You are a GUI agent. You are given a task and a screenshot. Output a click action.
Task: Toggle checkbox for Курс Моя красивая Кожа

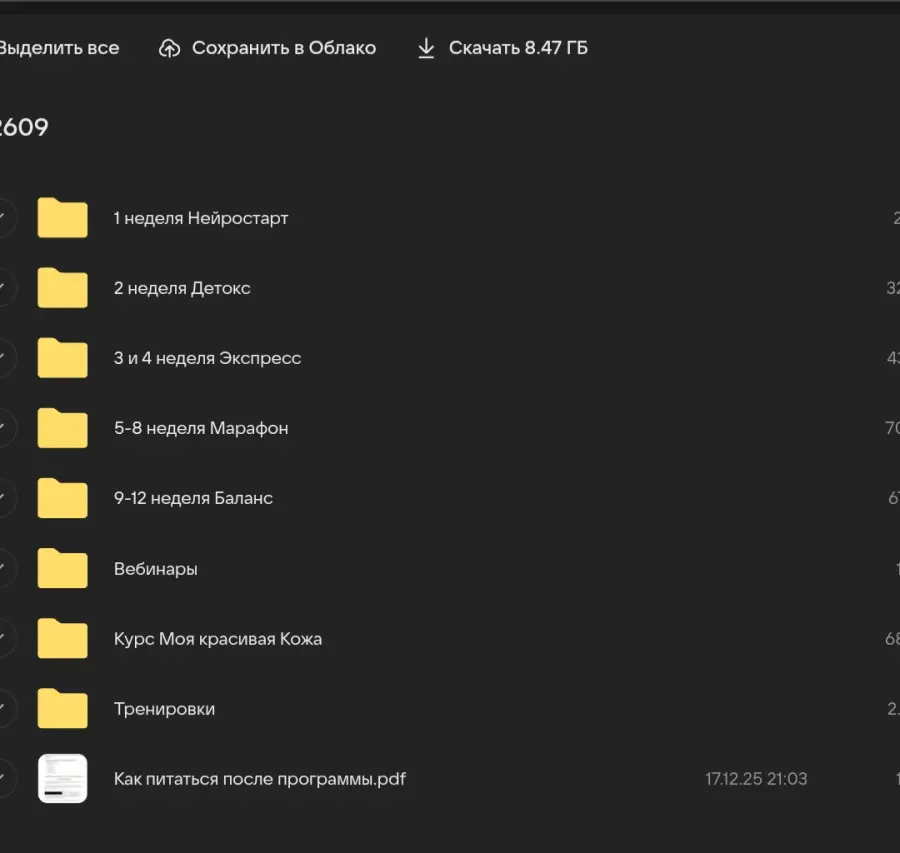5,639
